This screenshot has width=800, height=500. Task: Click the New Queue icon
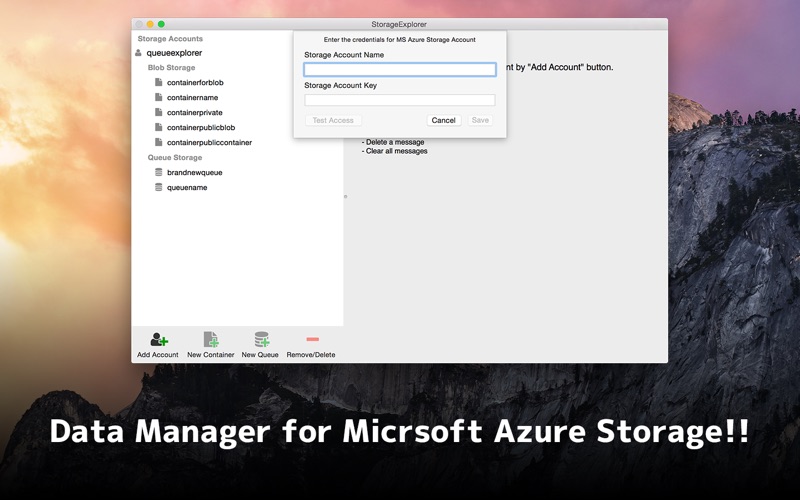point(262,339)
